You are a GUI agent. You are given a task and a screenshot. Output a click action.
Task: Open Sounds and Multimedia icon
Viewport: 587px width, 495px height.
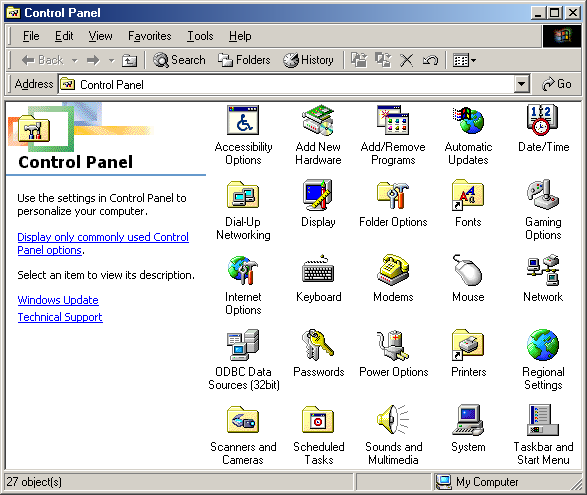[x=393, y=420]
